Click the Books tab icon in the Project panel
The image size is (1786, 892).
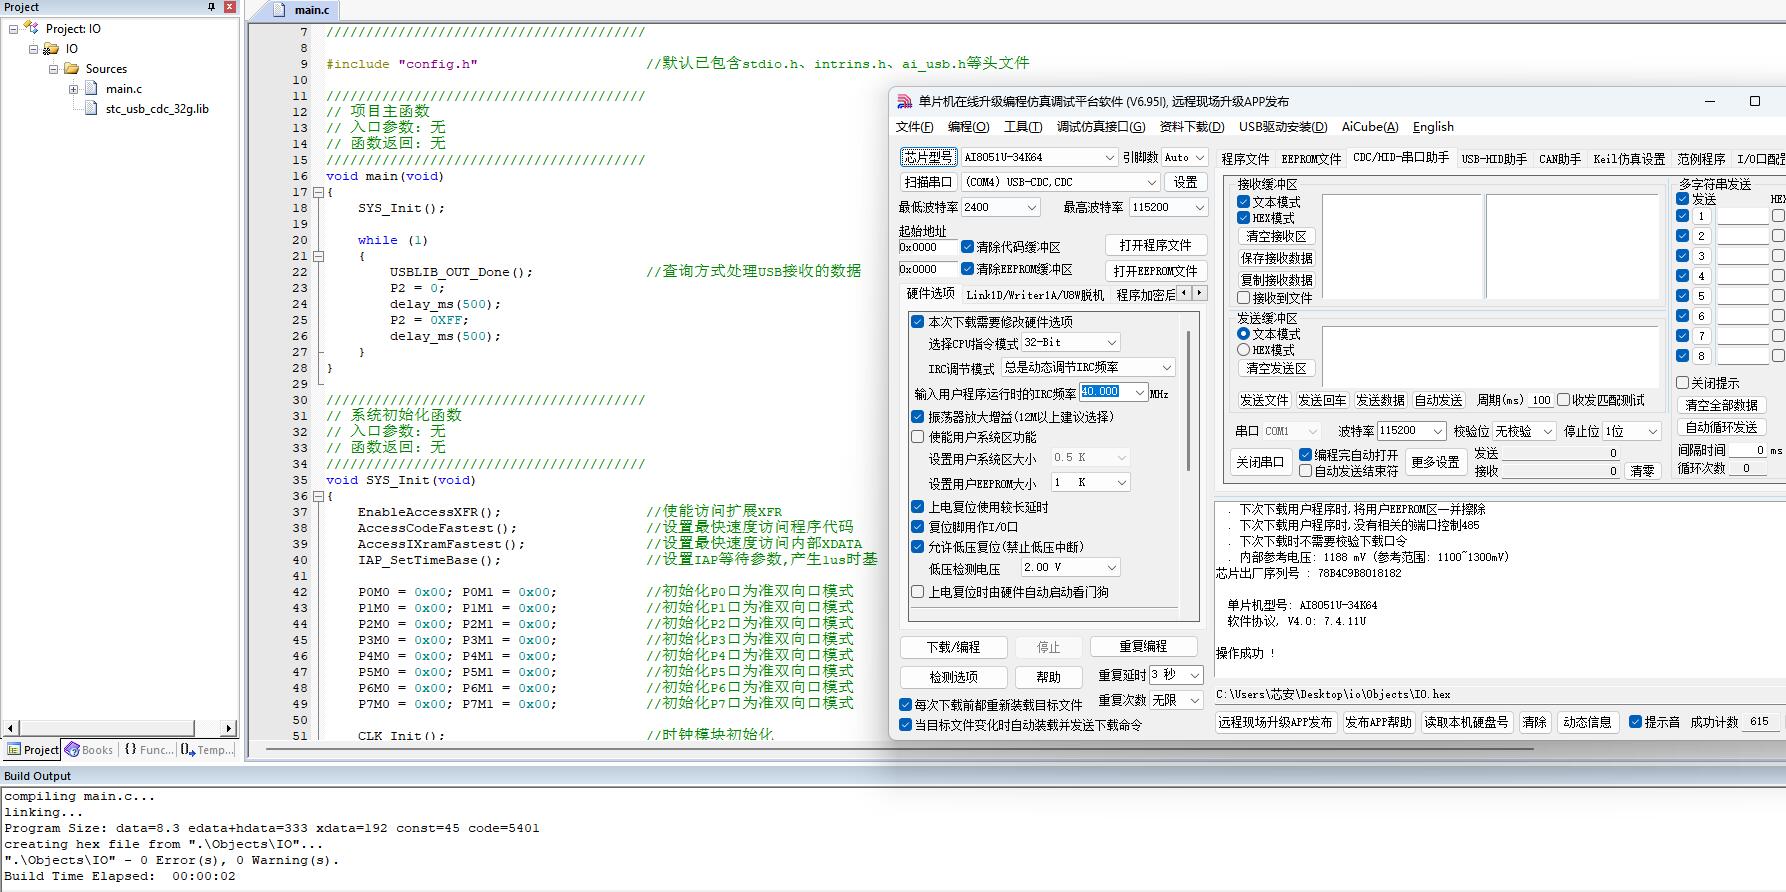[x=72, y=749]
